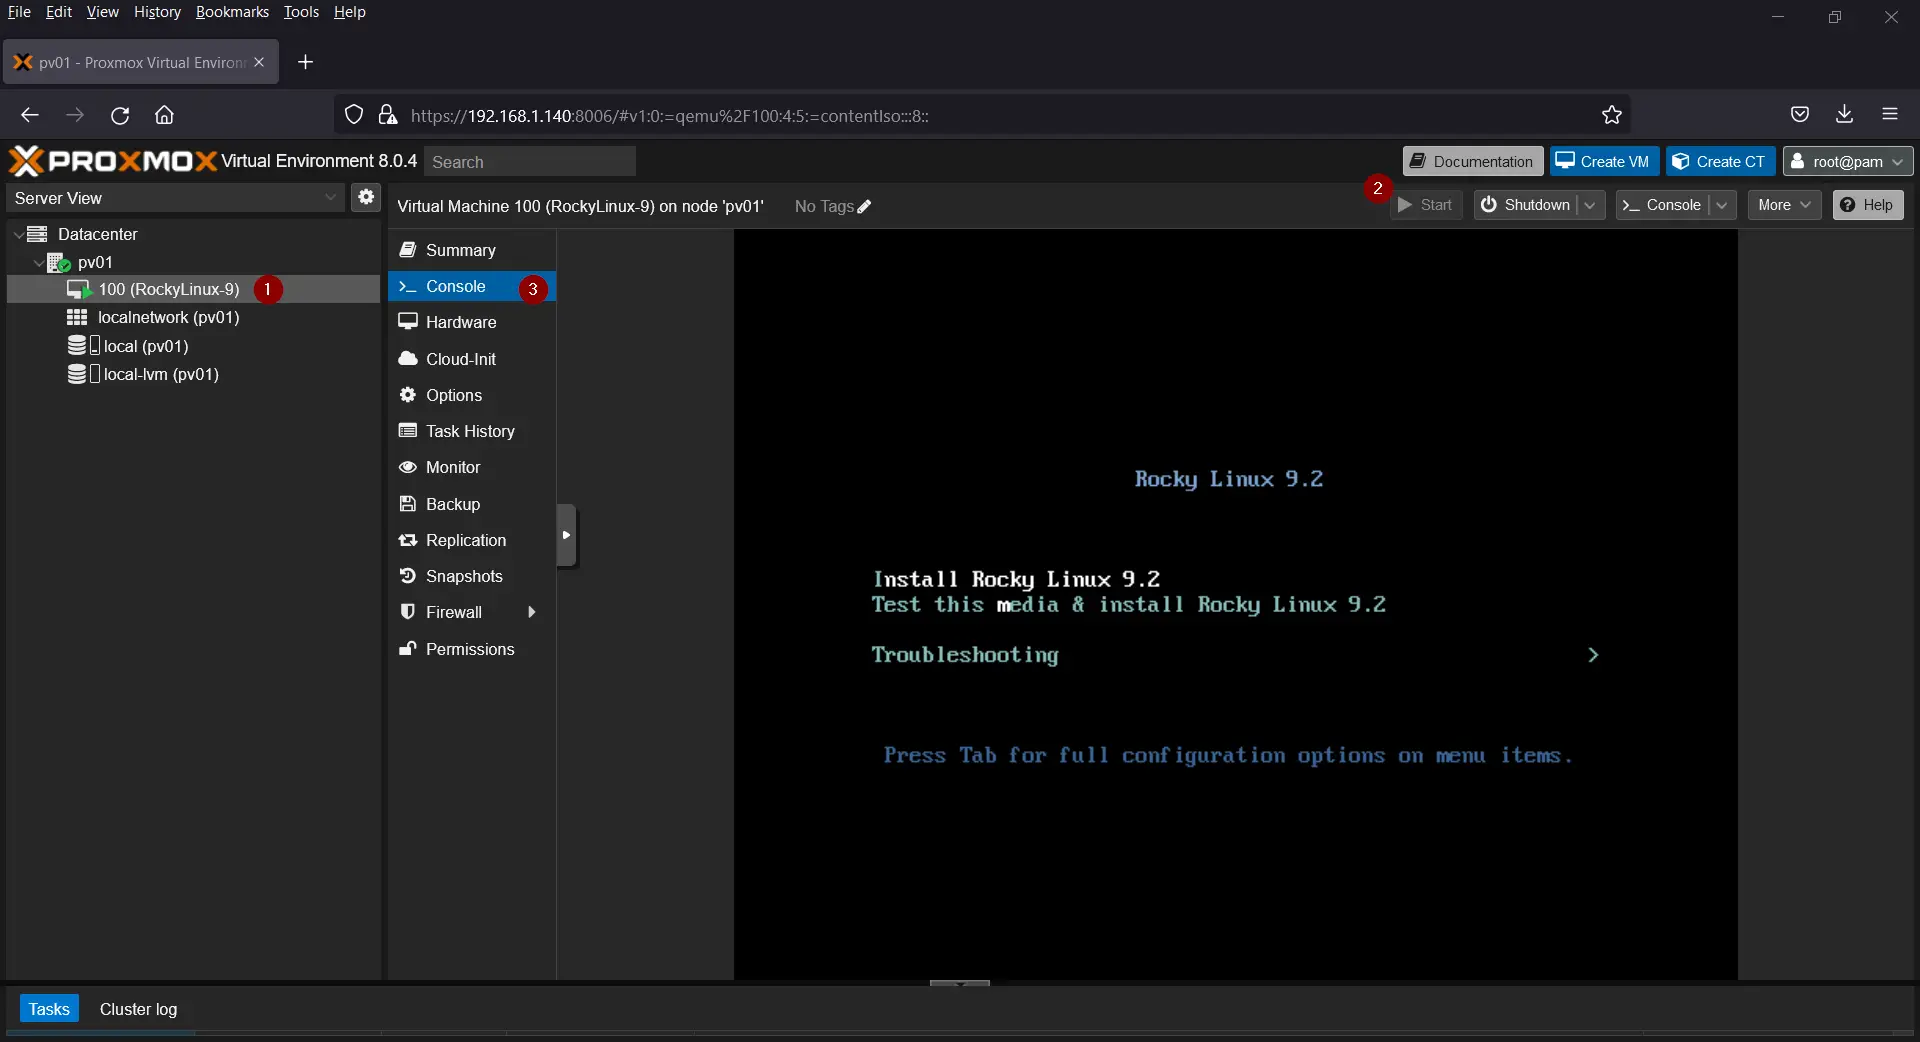
Task: Click the 'No Tags' label
Action: 824,206
